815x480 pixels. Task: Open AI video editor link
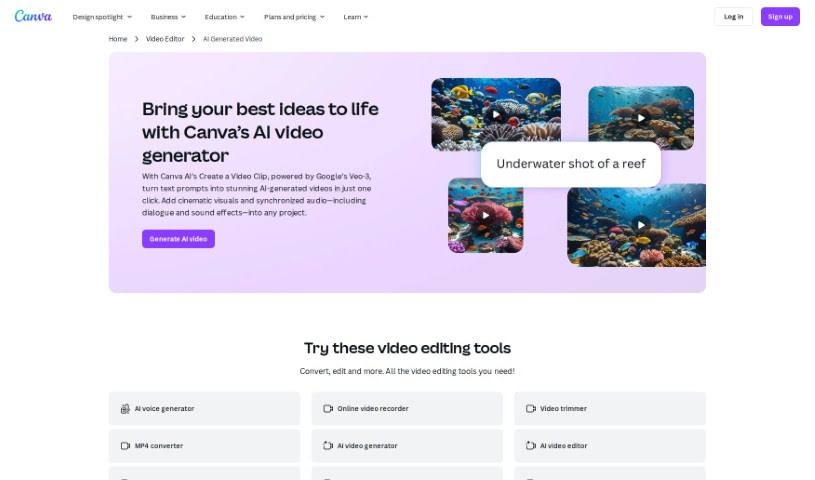[x=610, y=446]
